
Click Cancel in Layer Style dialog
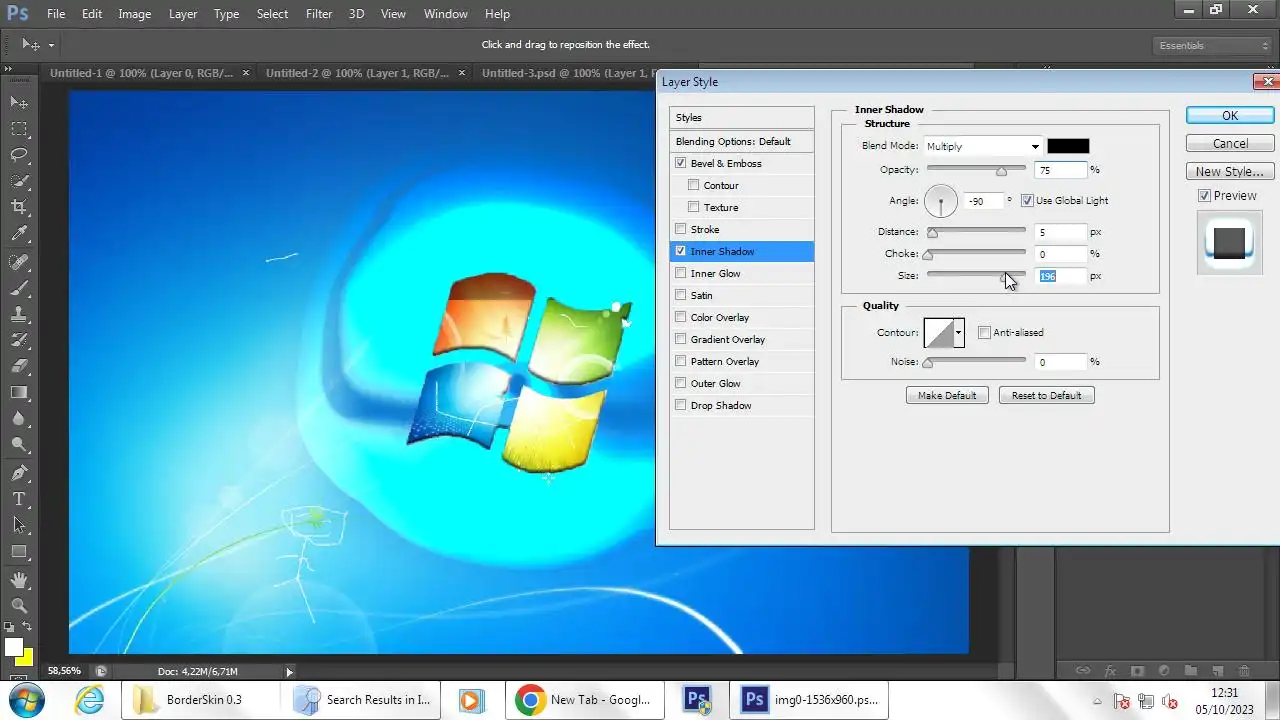[x=1230, y=143]
